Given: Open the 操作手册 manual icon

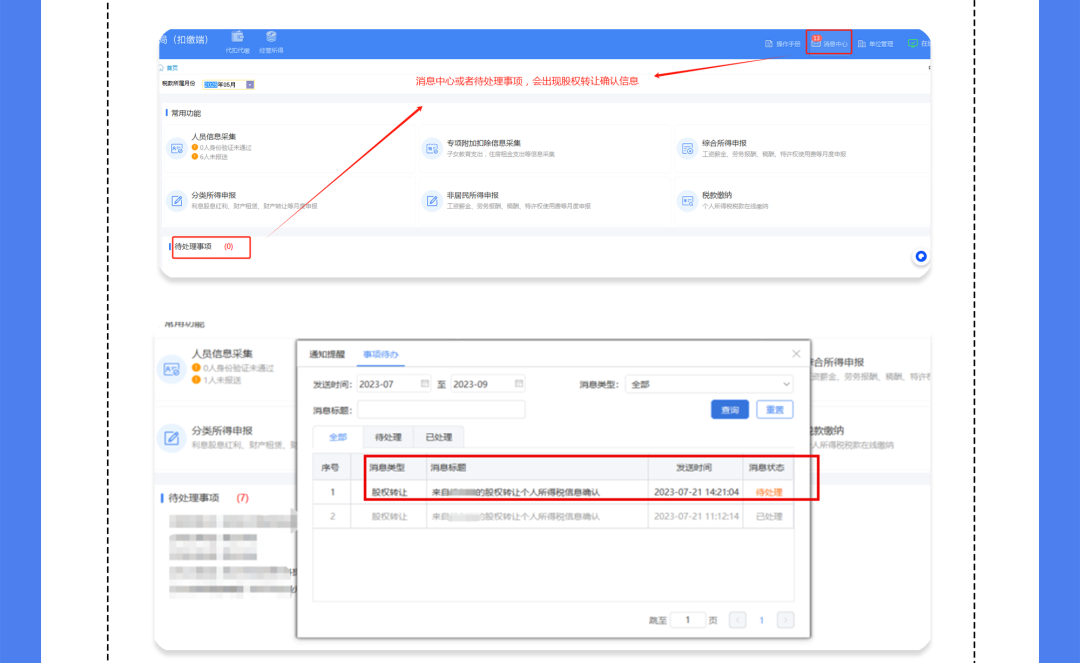Looking at the screenshot, I should coord(769,43).
